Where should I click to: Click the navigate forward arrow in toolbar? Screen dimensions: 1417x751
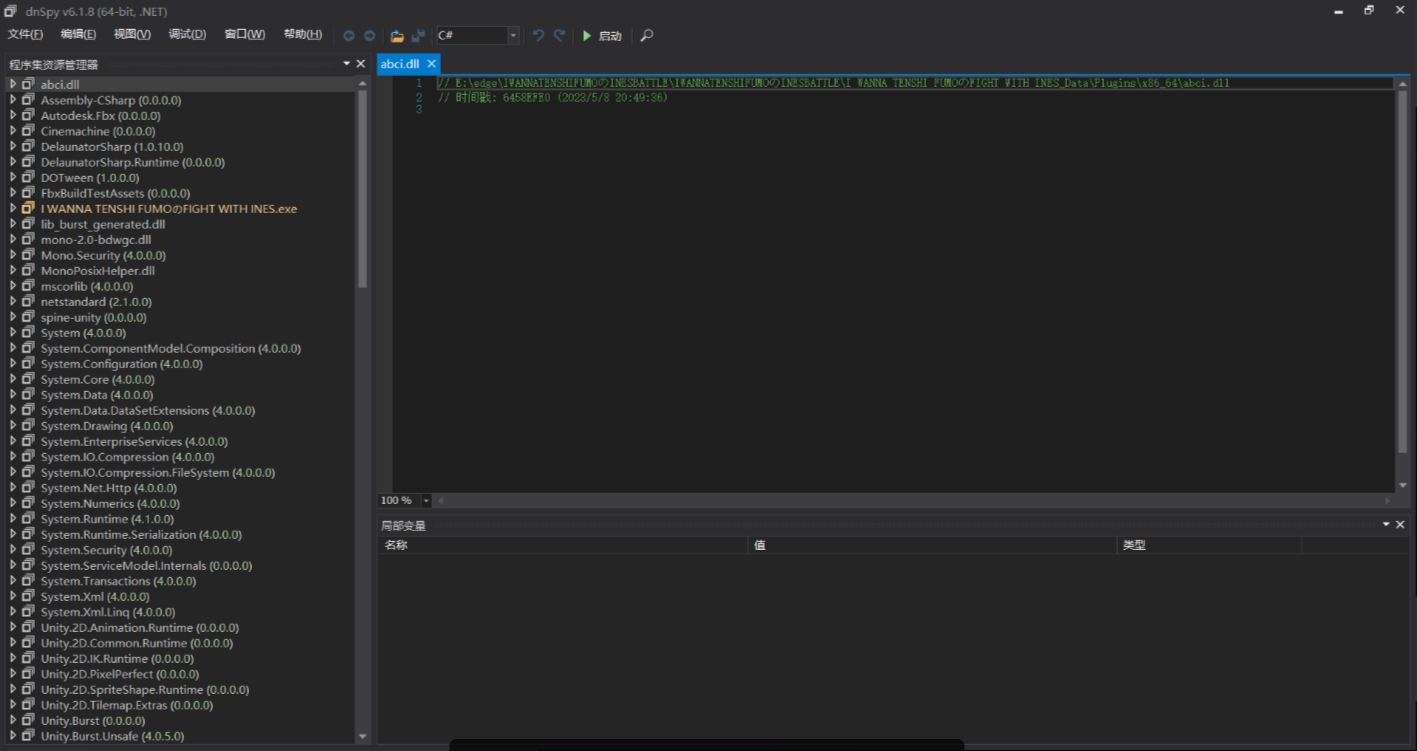[369, 36]
